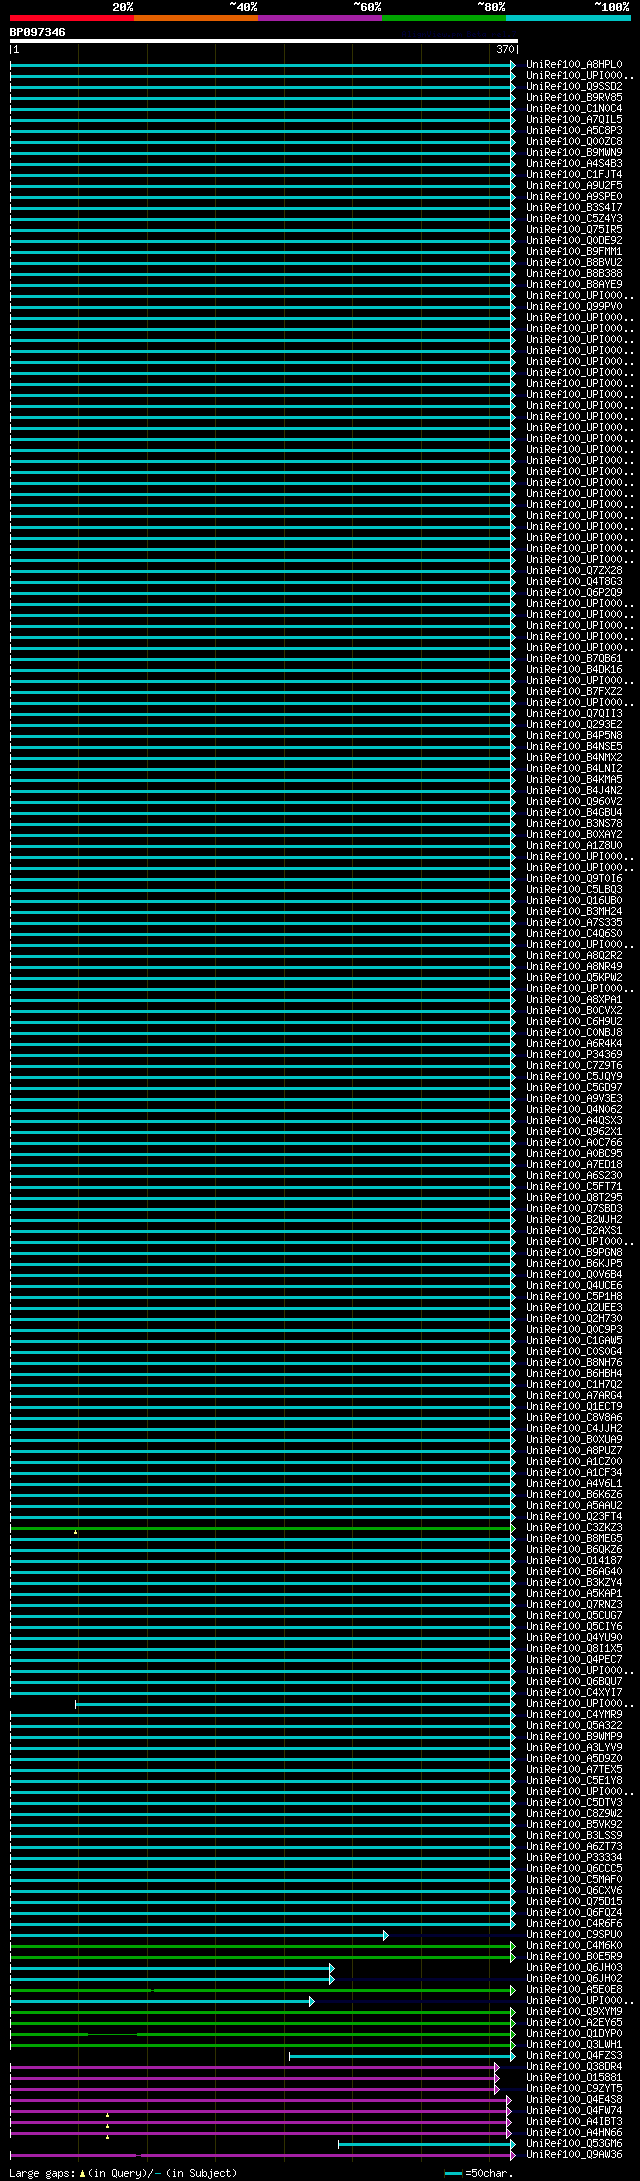Select hit label UniRef100_A1Z8U0

pos(574,846)
